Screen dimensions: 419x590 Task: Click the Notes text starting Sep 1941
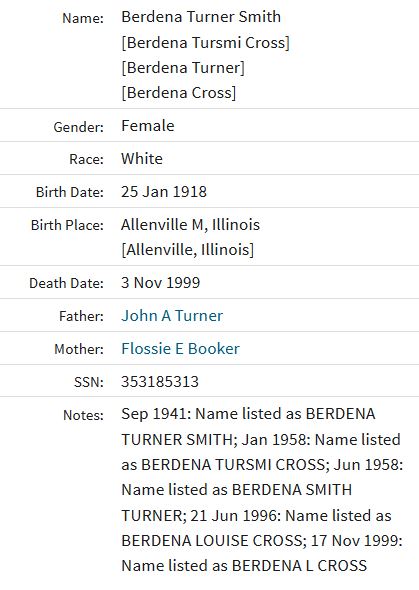(x=262, y=490)
